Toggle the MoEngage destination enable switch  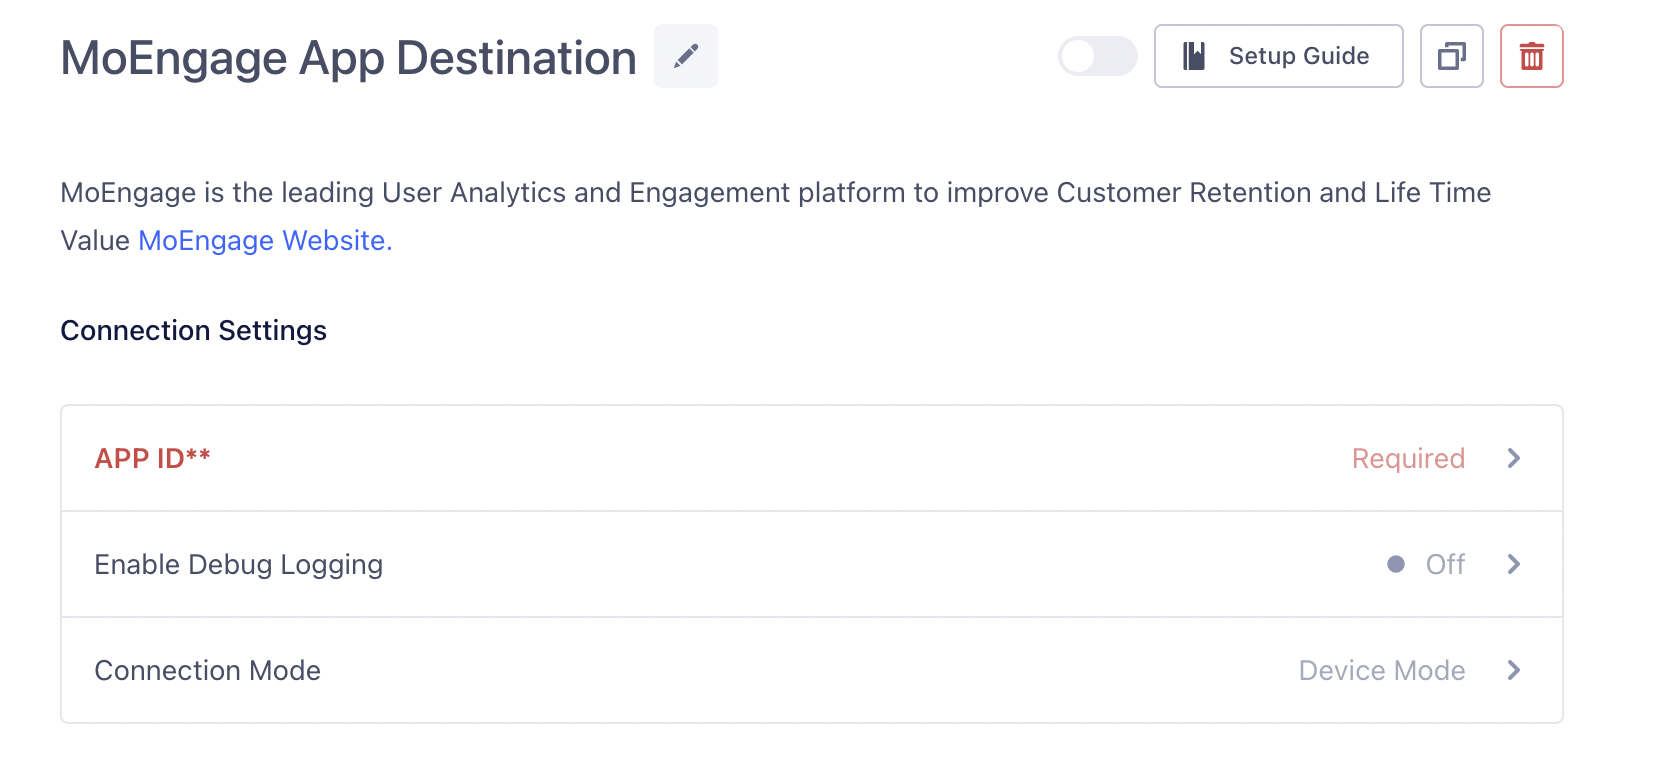coord(1097,56)
